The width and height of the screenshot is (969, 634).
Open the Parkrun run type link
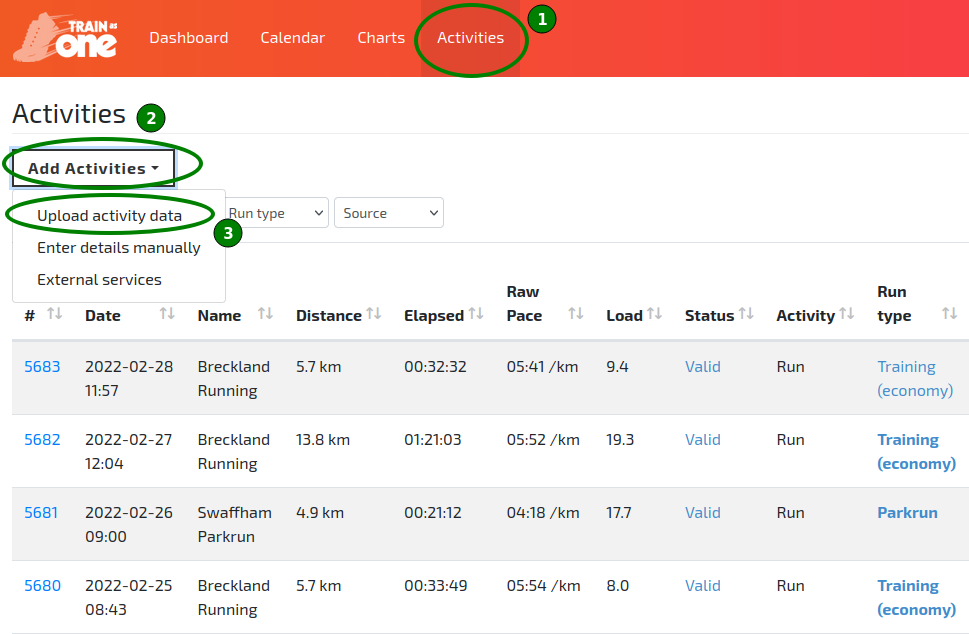coord(907,512)
